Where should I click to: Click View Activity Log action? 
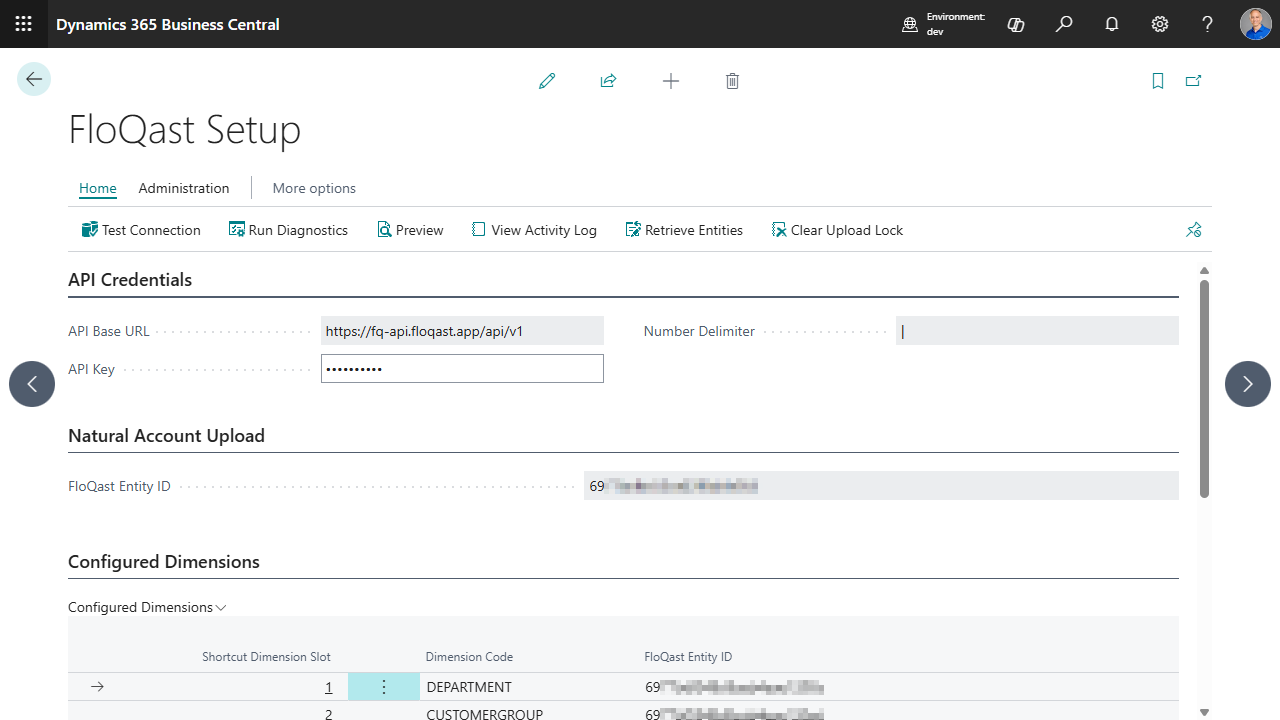pos(534,230)
